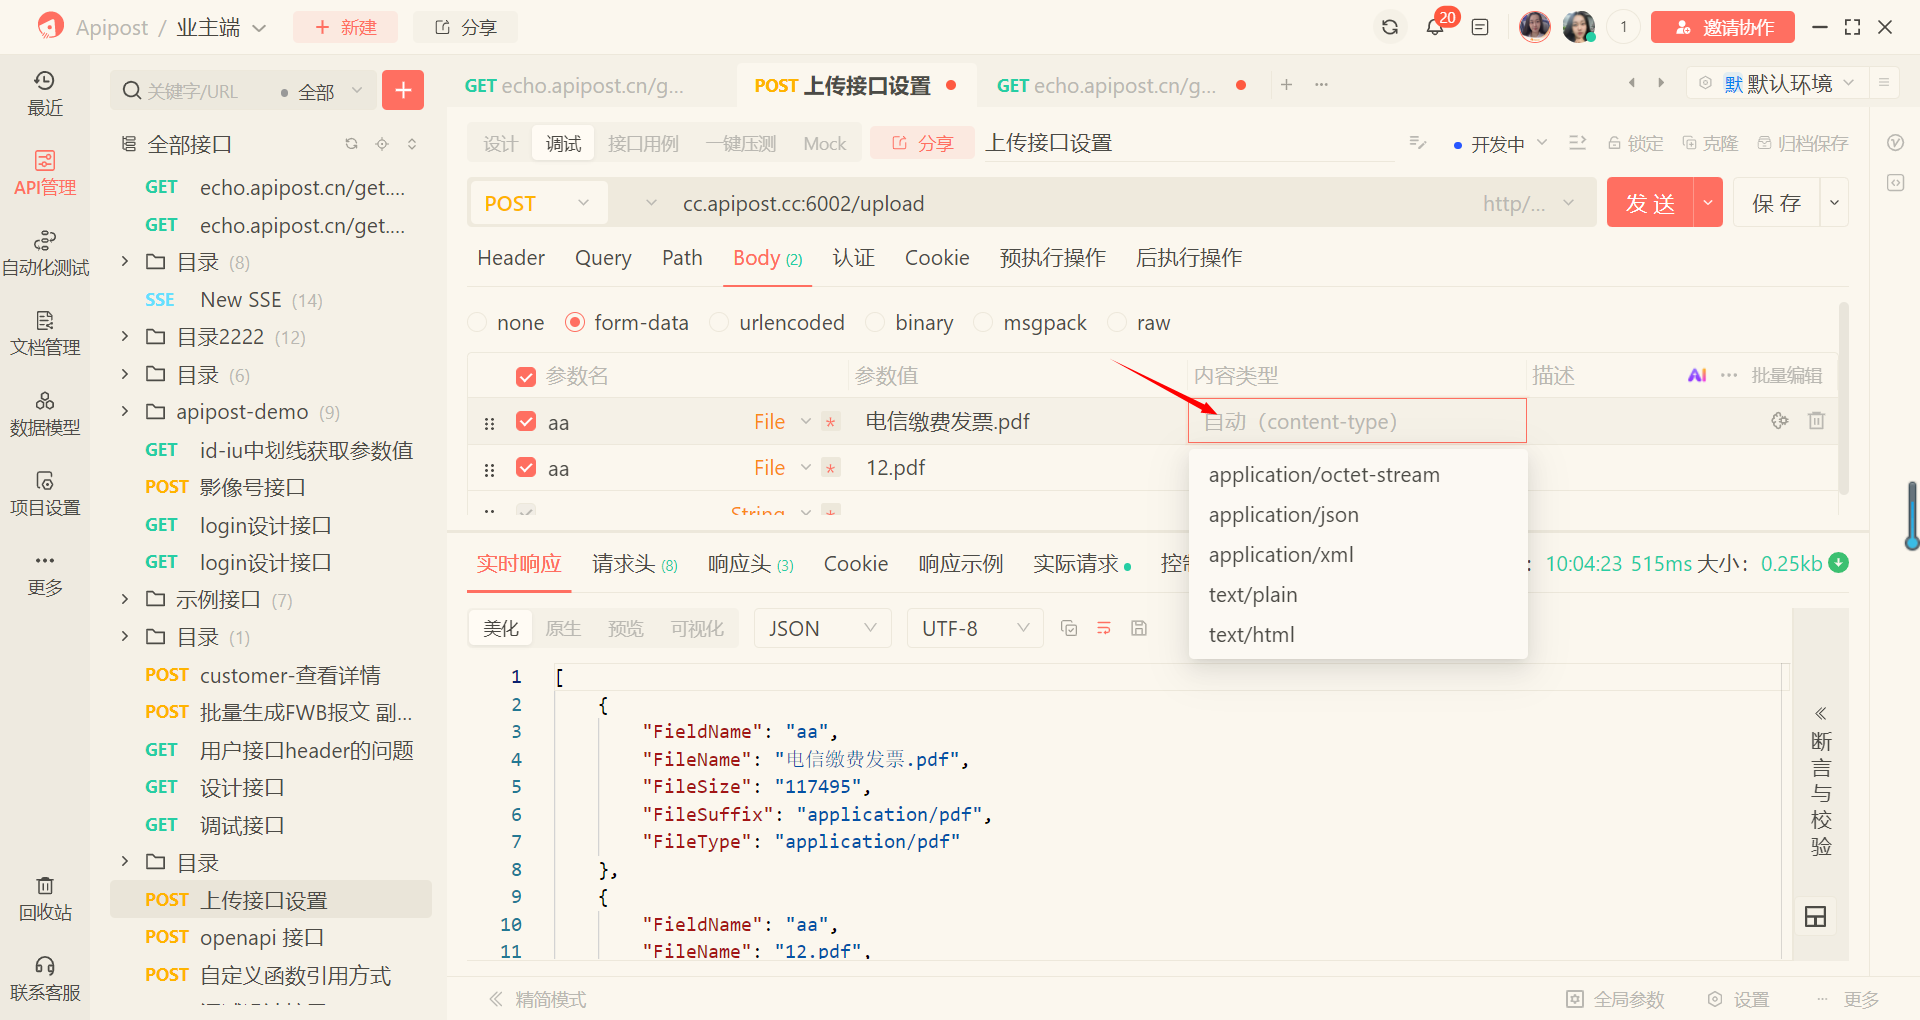Screen dimensions: 1920x1020
Task: Click the 锁定 lock icon
Action: [1635, 144]
